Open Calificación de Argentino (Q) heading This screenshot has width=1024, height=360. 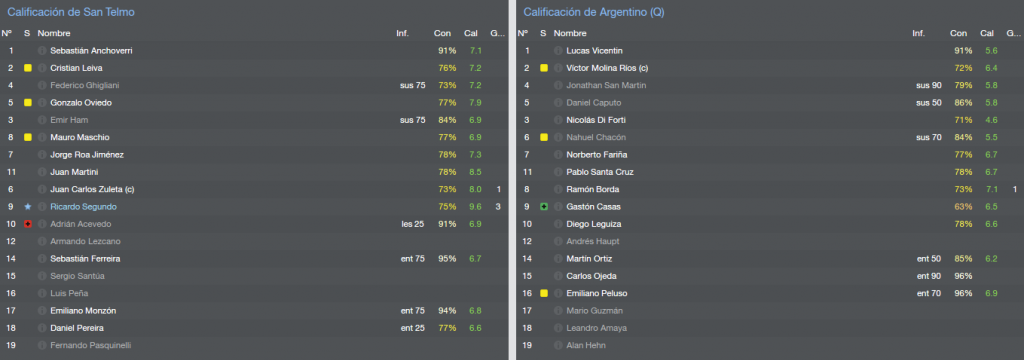click(594, 12)
